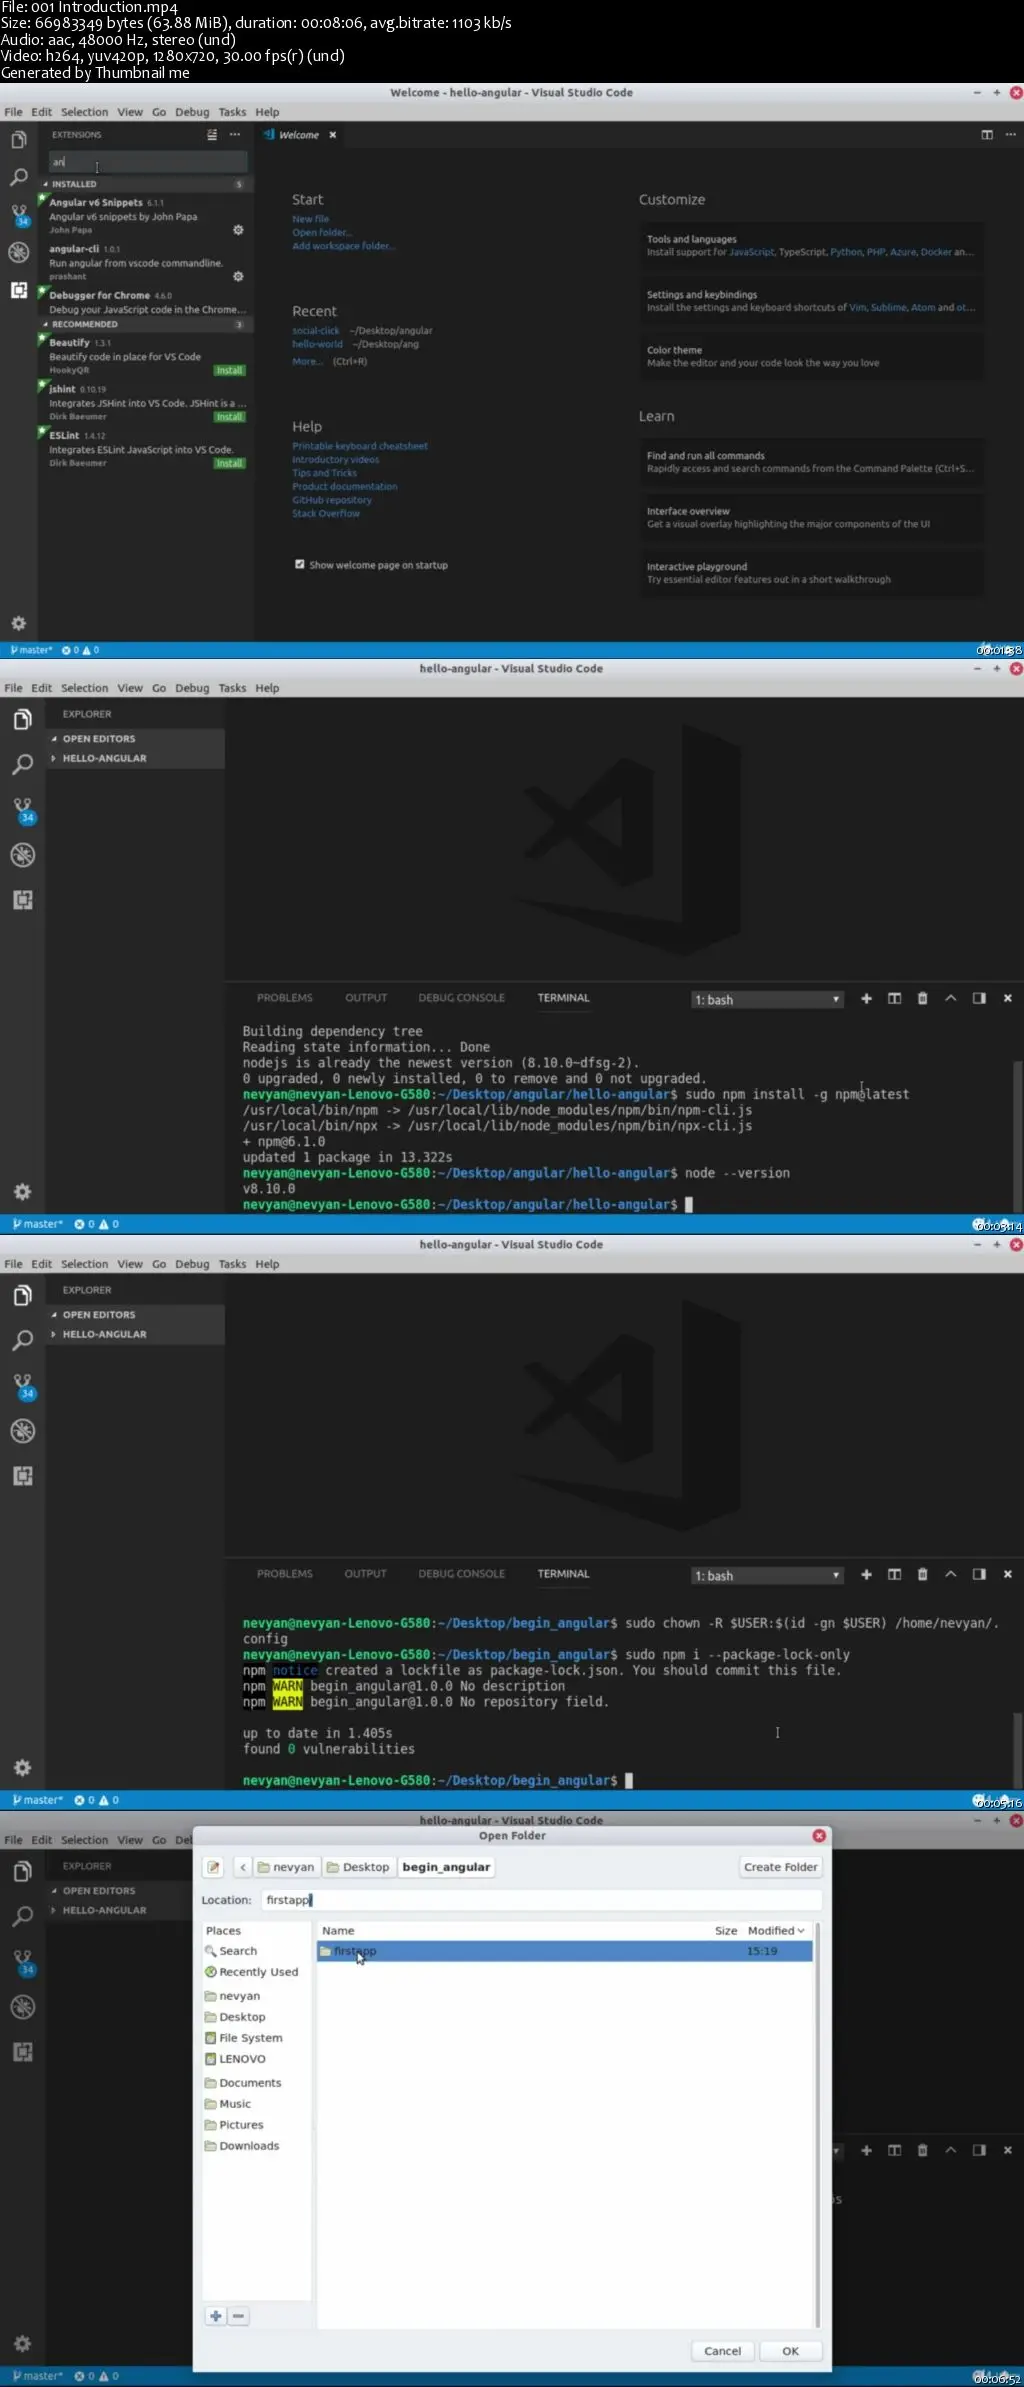This screenshot has width=1024, height=2387.
Task: Focus Location field containing firstapp
Action: click(x=541, y=1900)
